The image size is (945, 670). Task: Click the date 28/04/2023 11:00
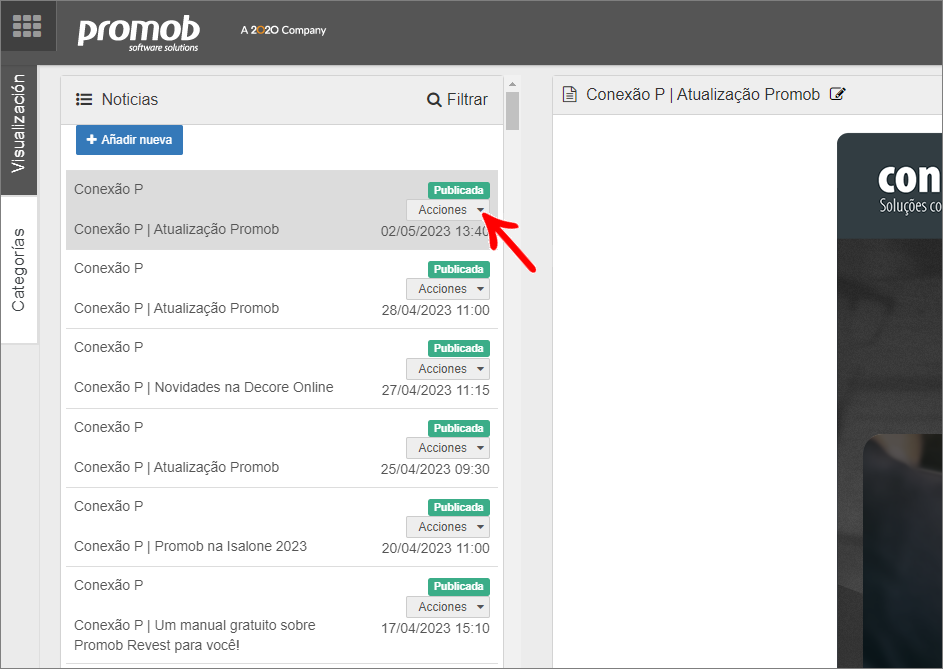click(x=435, y=310)
